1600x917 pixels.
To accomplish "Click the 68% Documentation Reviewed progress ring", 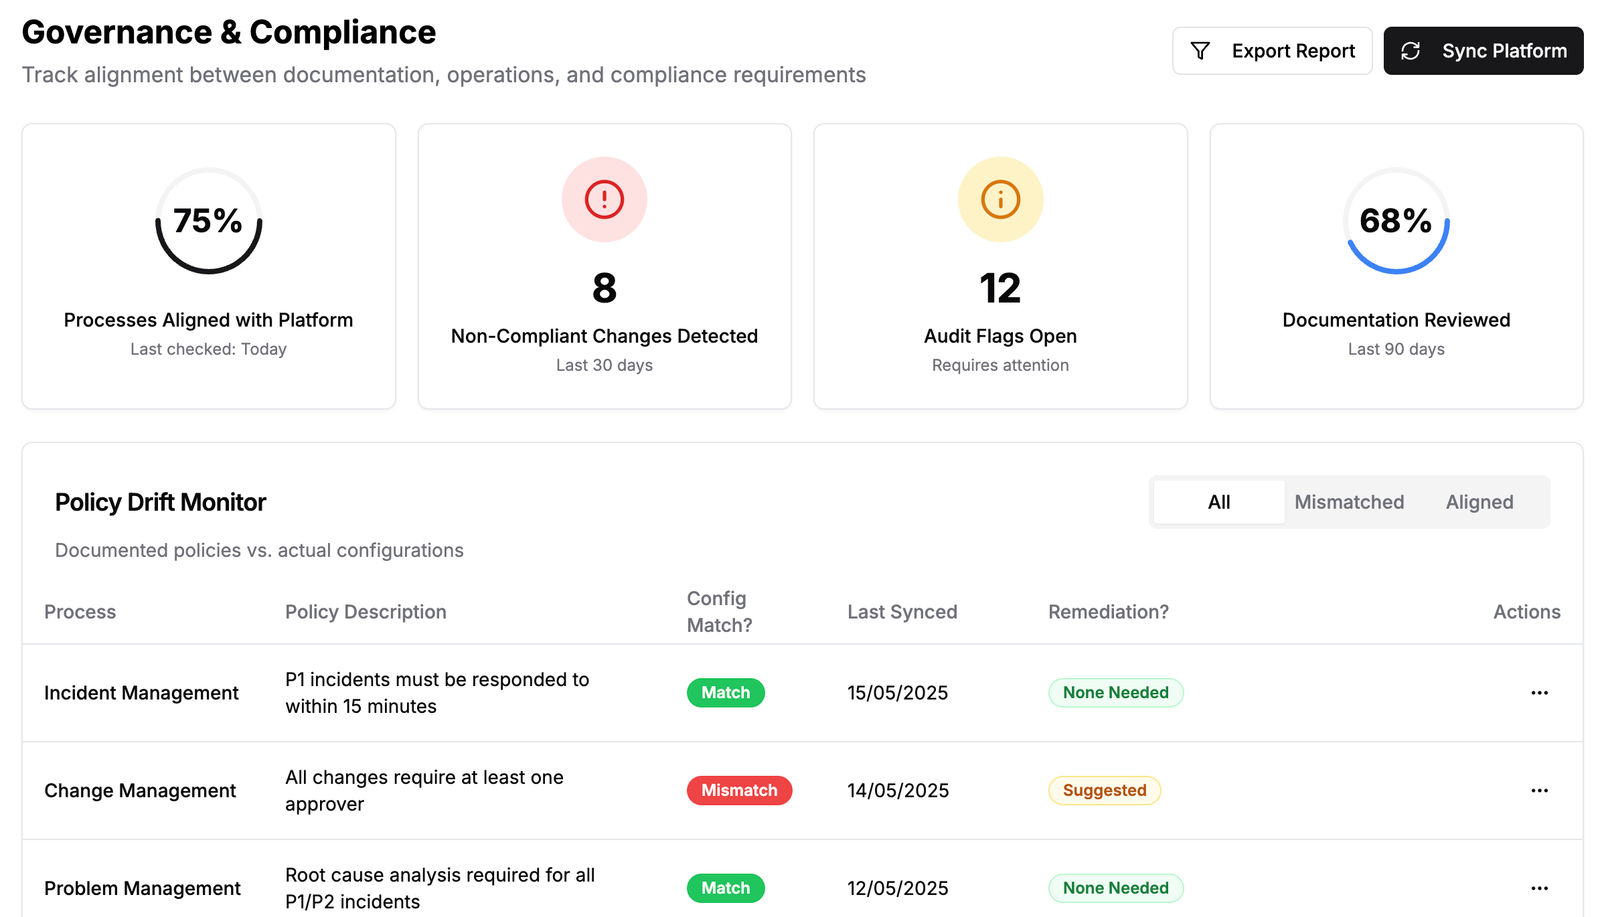I will (x=1396, y=222).
